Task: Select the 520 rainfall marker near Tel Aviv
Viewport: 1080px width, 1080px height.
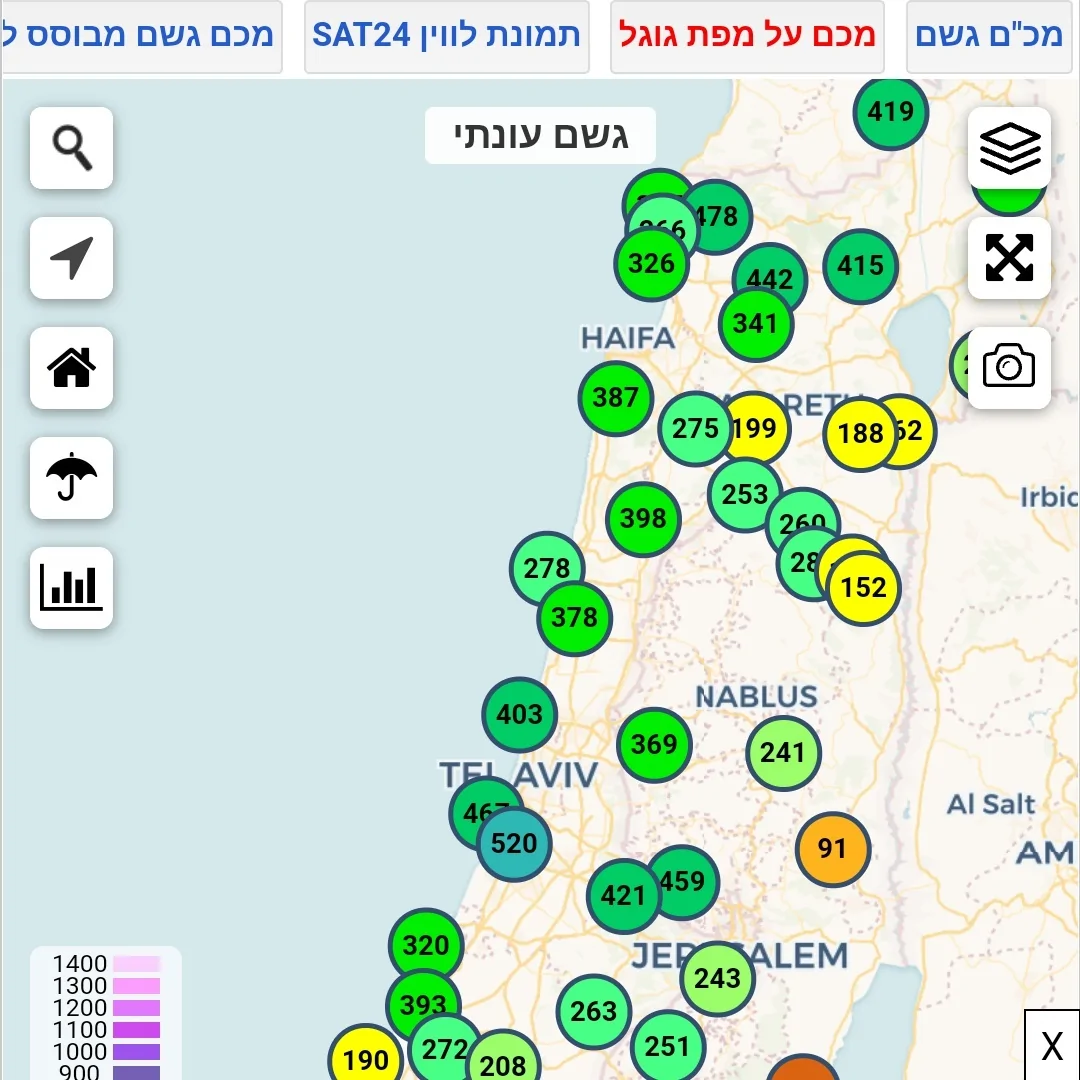Action: point(514,844)
